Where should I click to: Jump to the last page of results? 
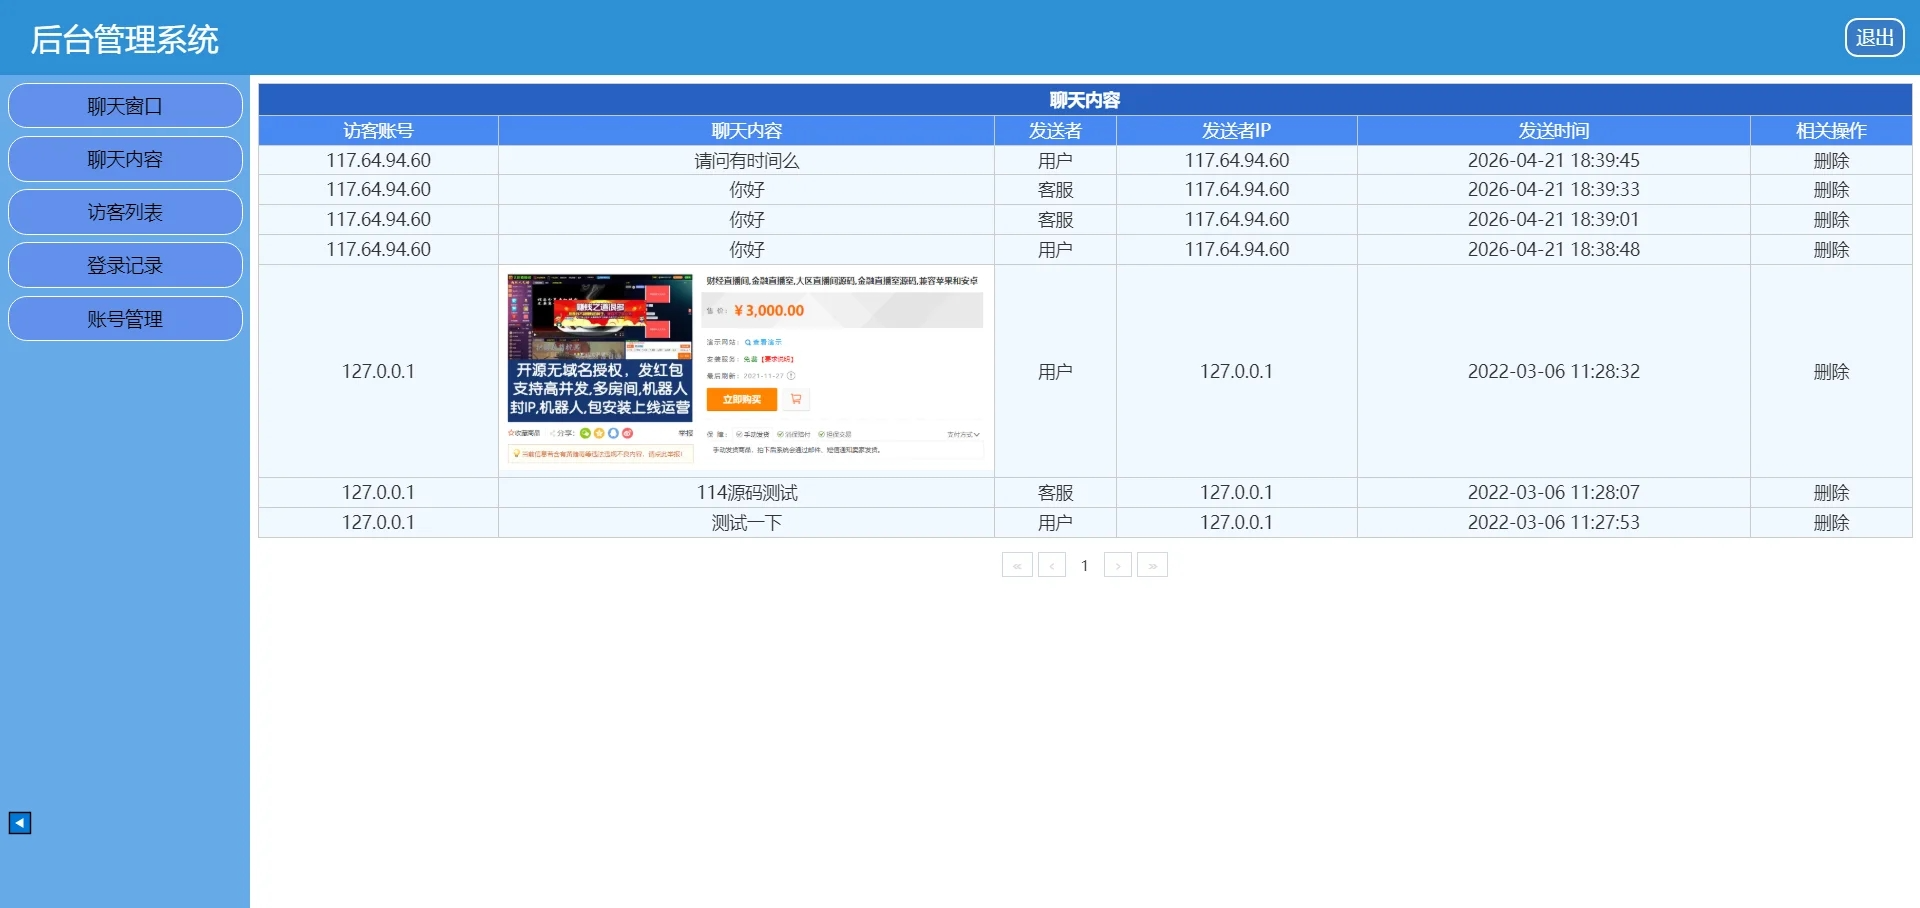coord(1152,566)
